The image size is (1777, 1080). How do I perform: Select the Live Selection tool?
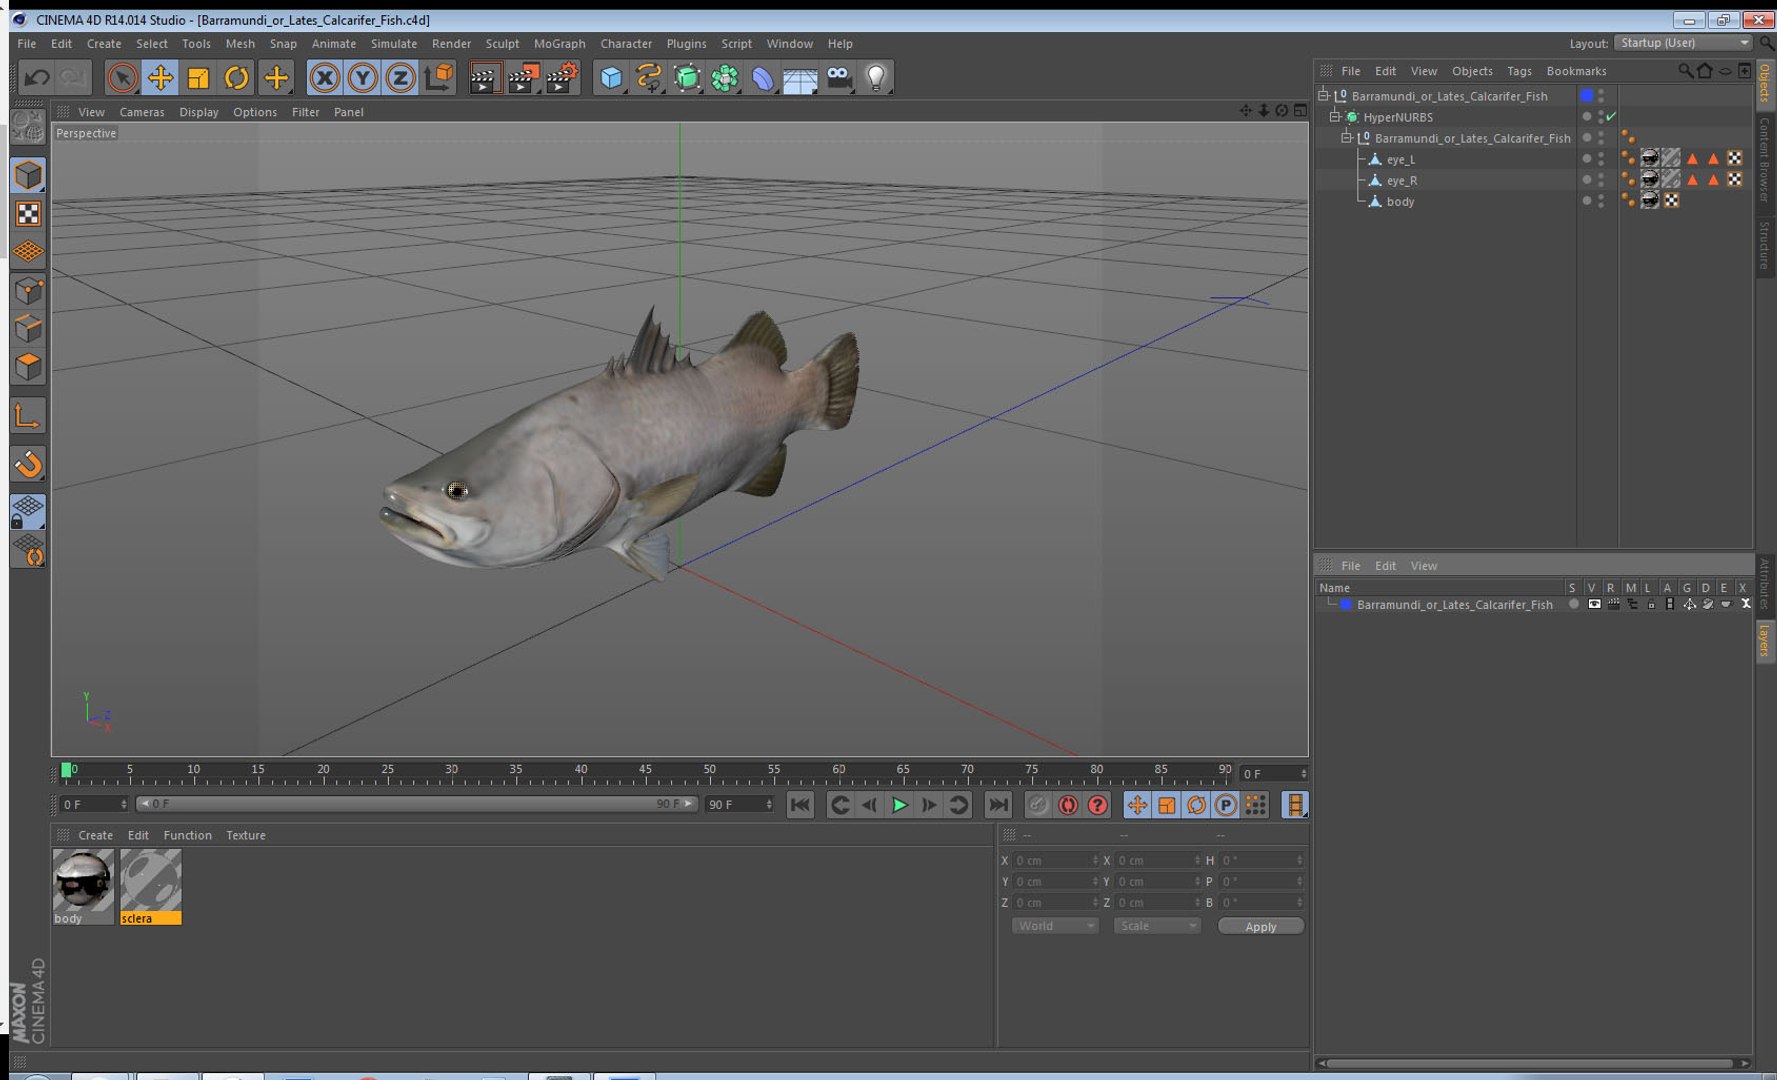(x=122, y=78)
